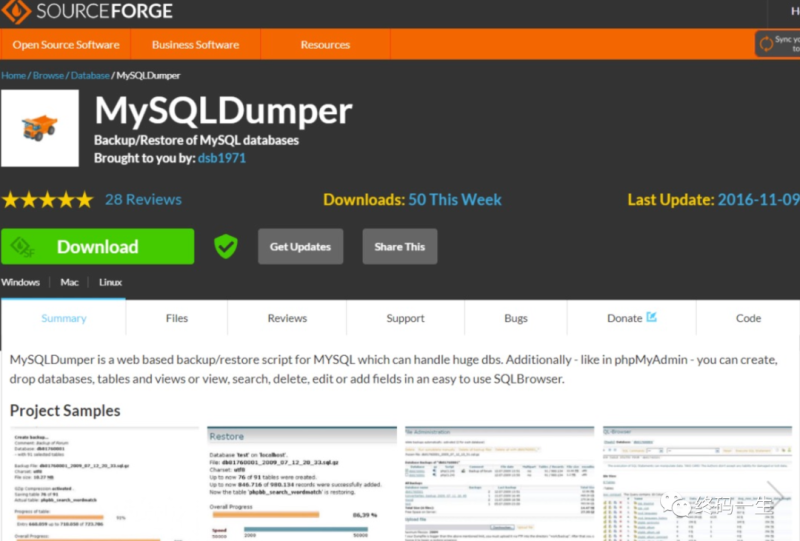Switch to the Summary tab
This screenshot has width=800, height=541.
[x=64, y=318]
